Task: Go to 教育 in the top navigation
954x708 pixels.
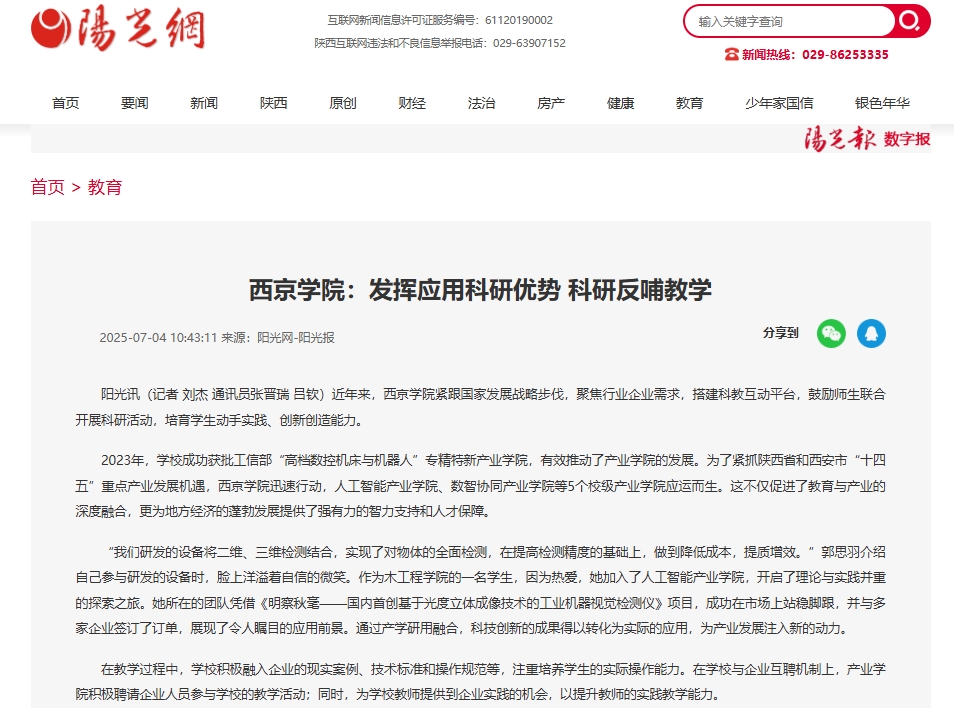Action: point(689,103)
